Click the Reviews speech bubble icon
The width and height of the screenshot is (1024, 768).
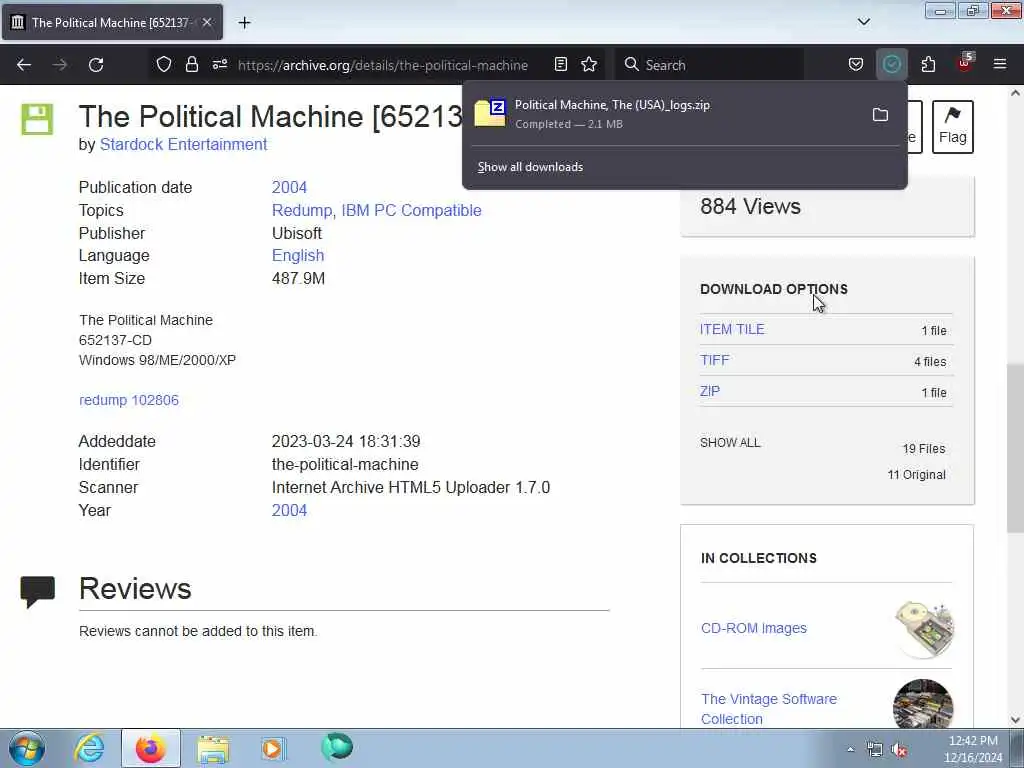tap(37, 591)
